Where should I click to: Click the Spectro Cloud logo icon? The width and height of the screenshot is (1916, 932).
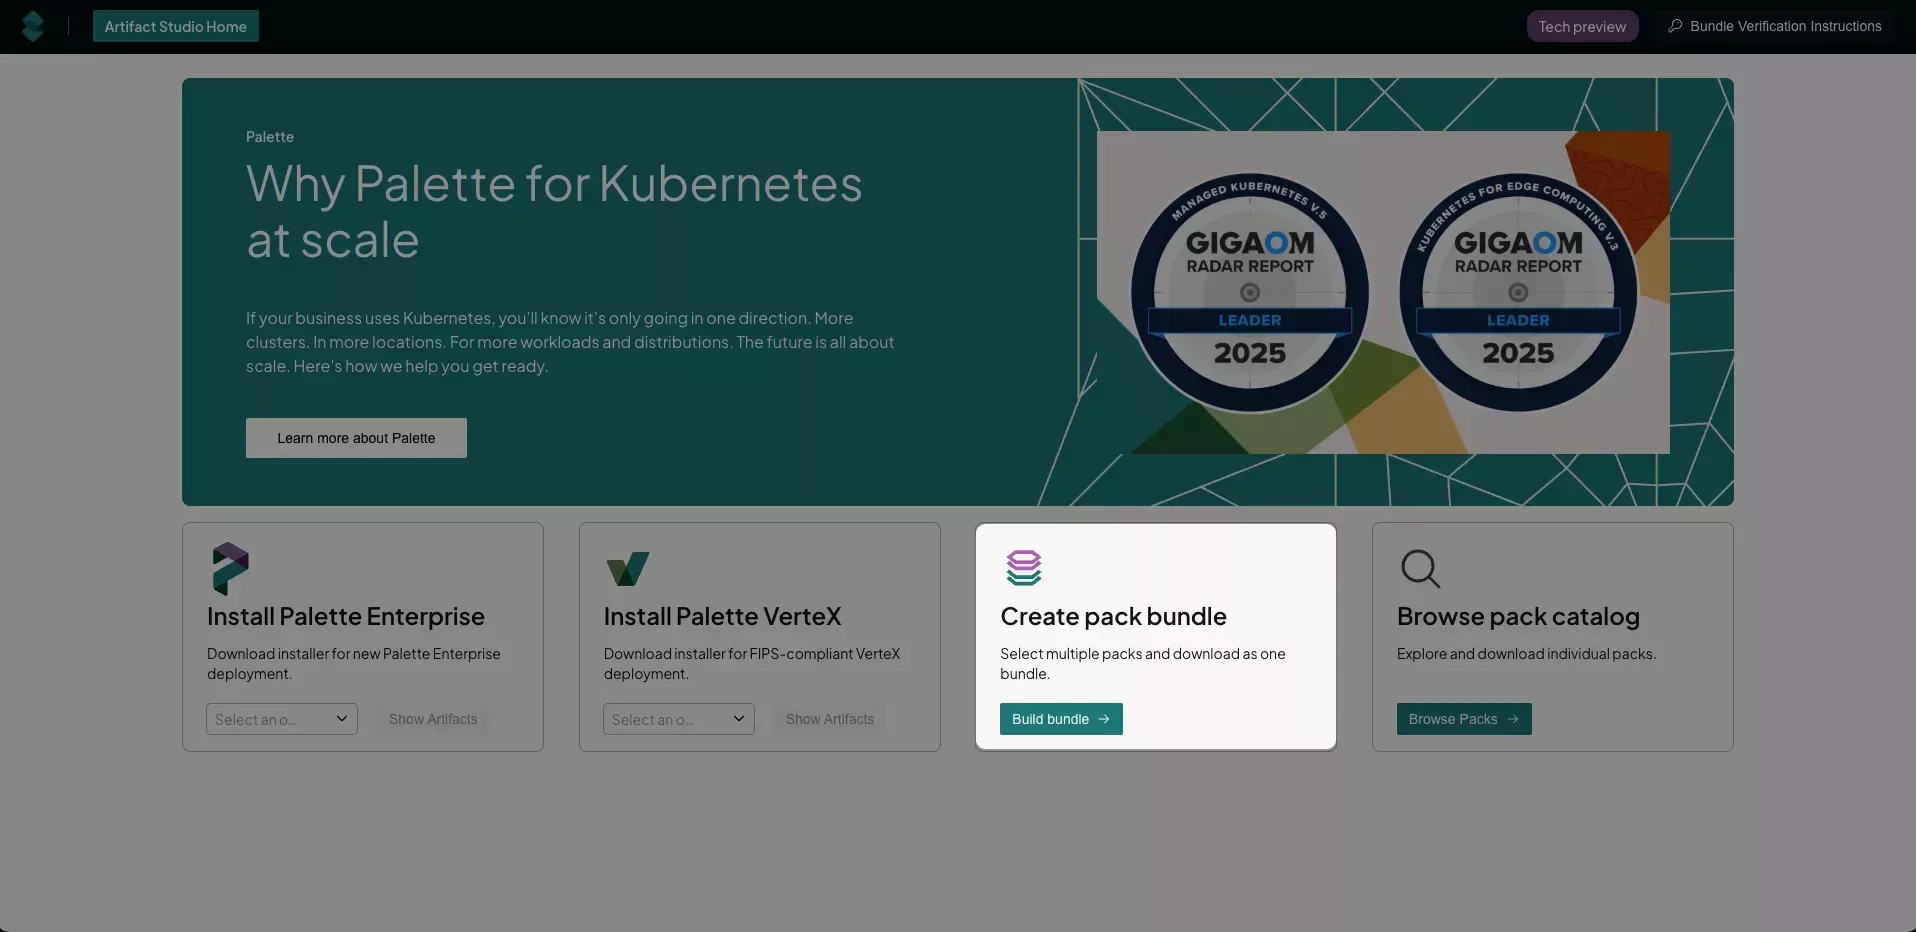click(33, 25)
